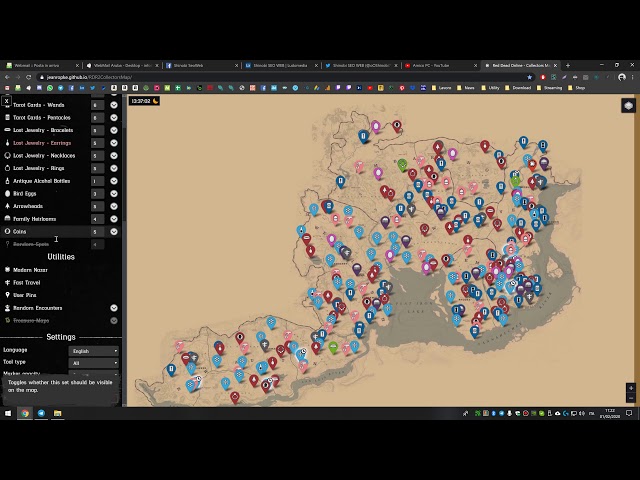Toggle the Fast Travel utility markers
Screen dimensions: 640x480
click(x=28, y=282)
